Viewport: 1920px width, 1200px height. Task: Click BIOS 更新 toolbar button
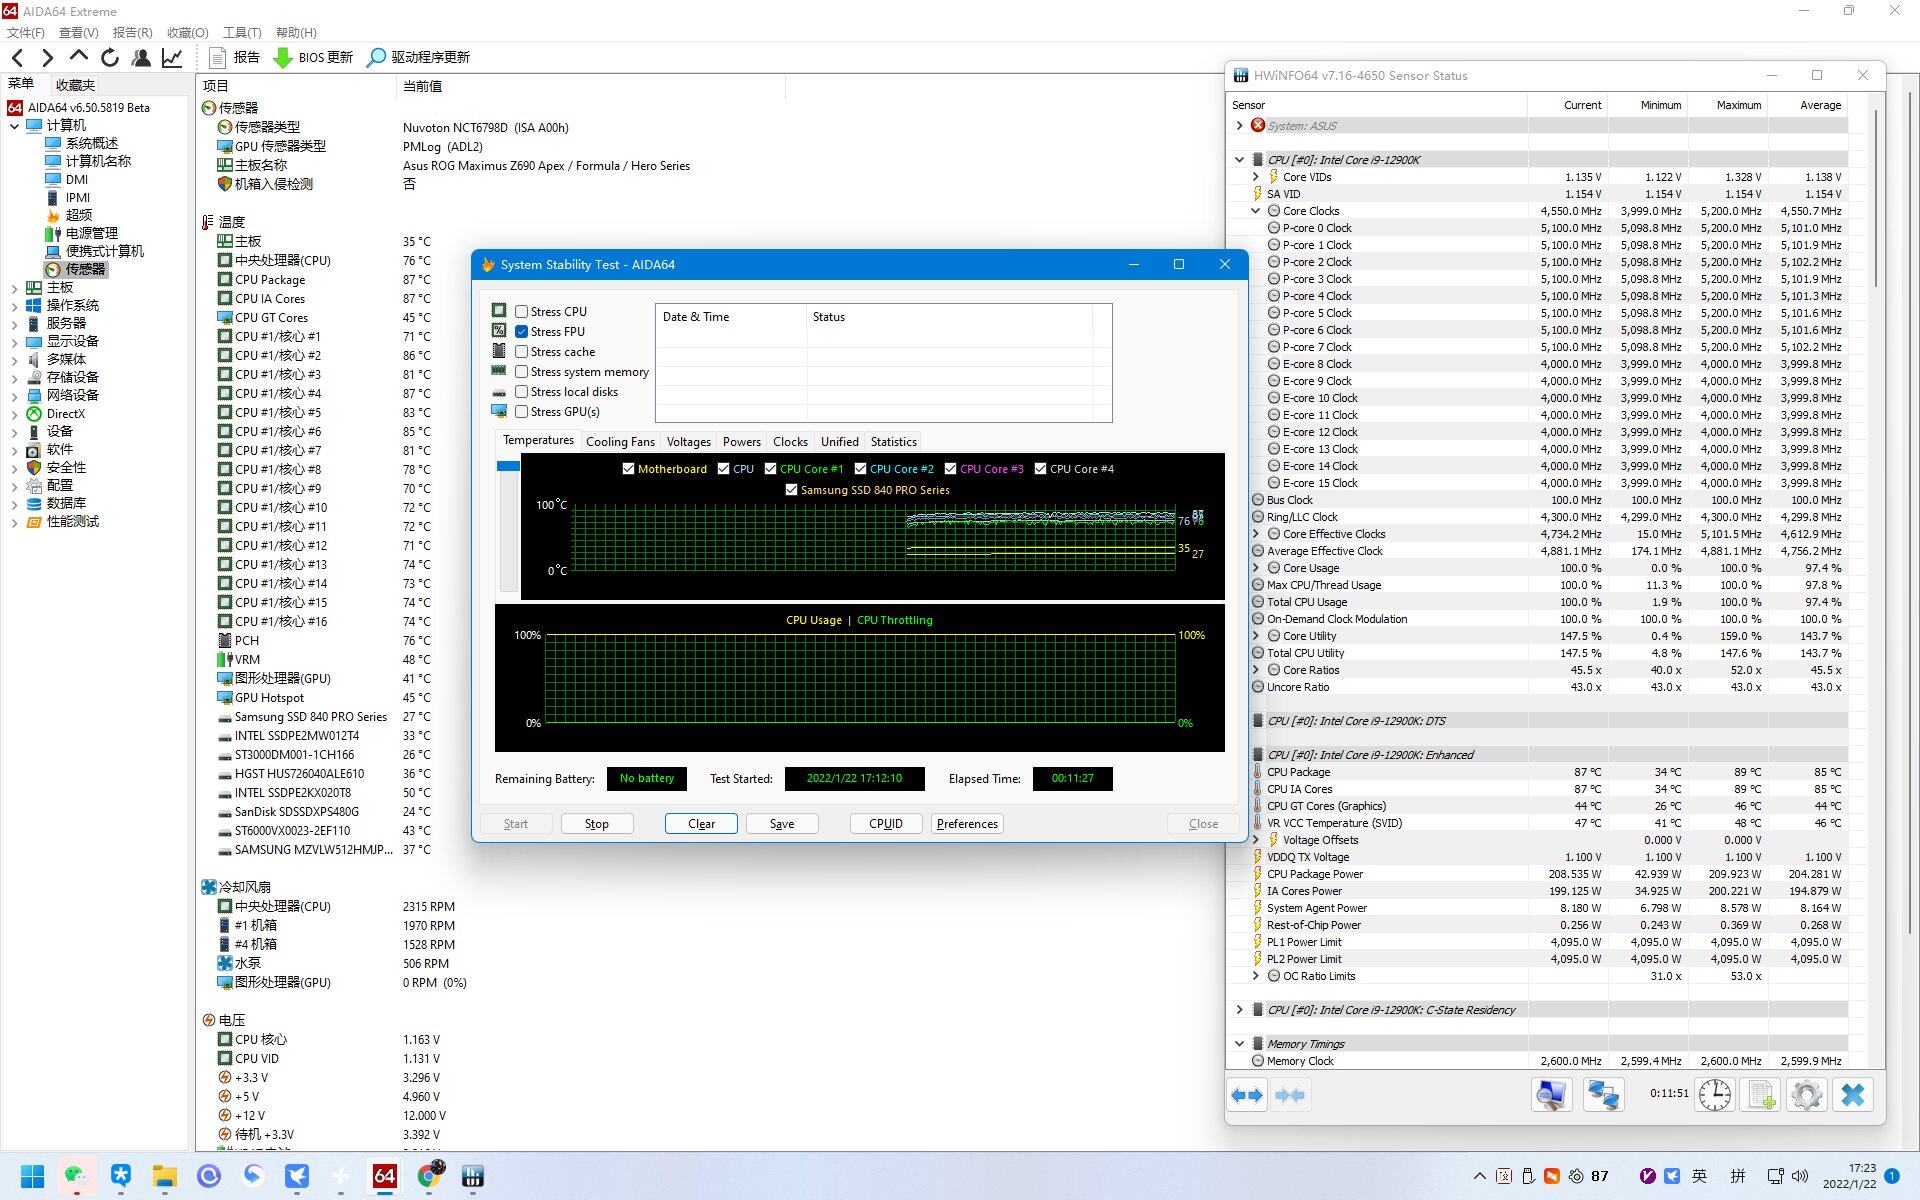[313, 58]
